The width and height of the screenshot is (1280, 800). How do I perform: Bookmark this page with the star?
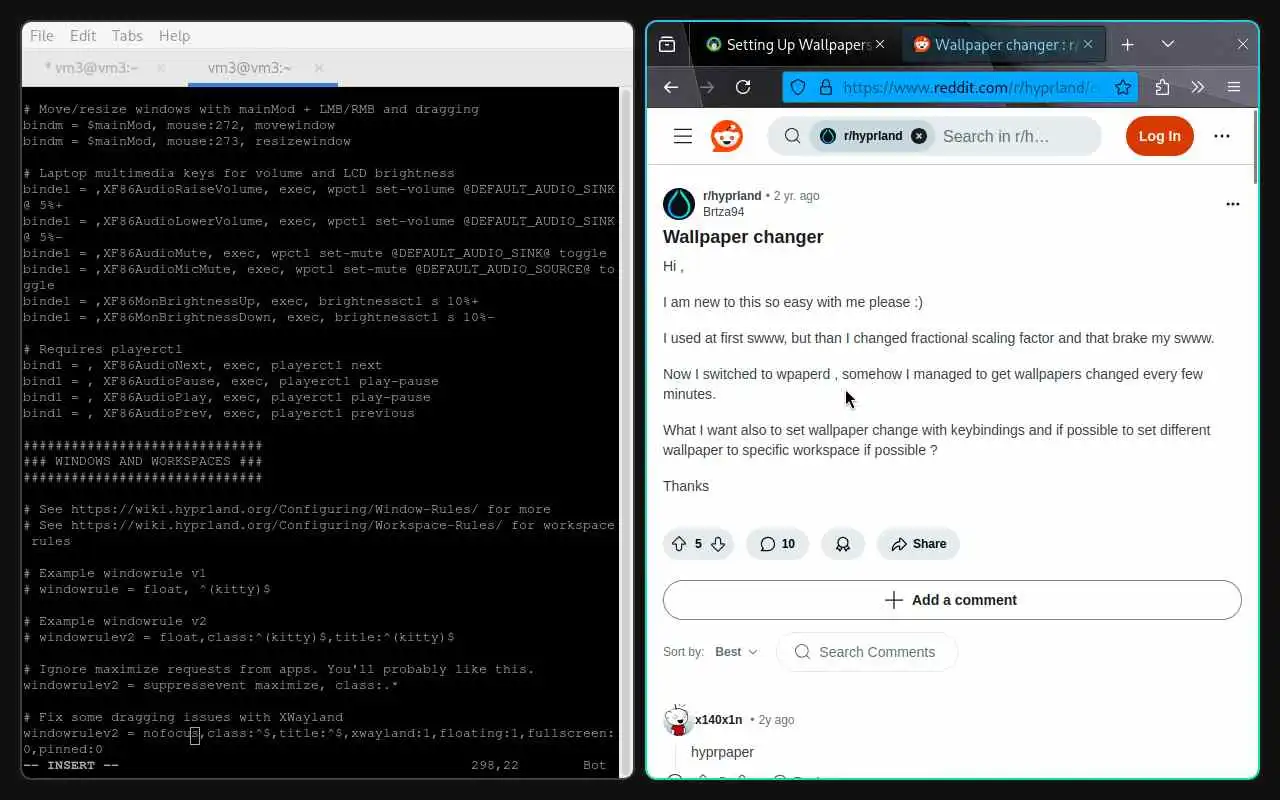pos(1123,87)
